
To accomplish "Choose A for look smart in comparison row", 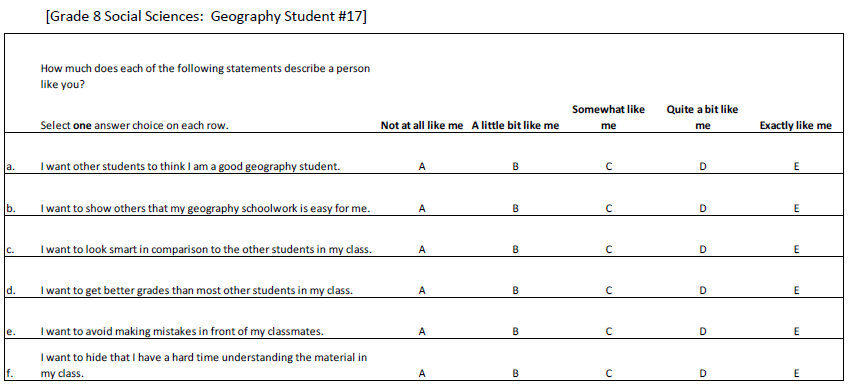I will point(422,250).
